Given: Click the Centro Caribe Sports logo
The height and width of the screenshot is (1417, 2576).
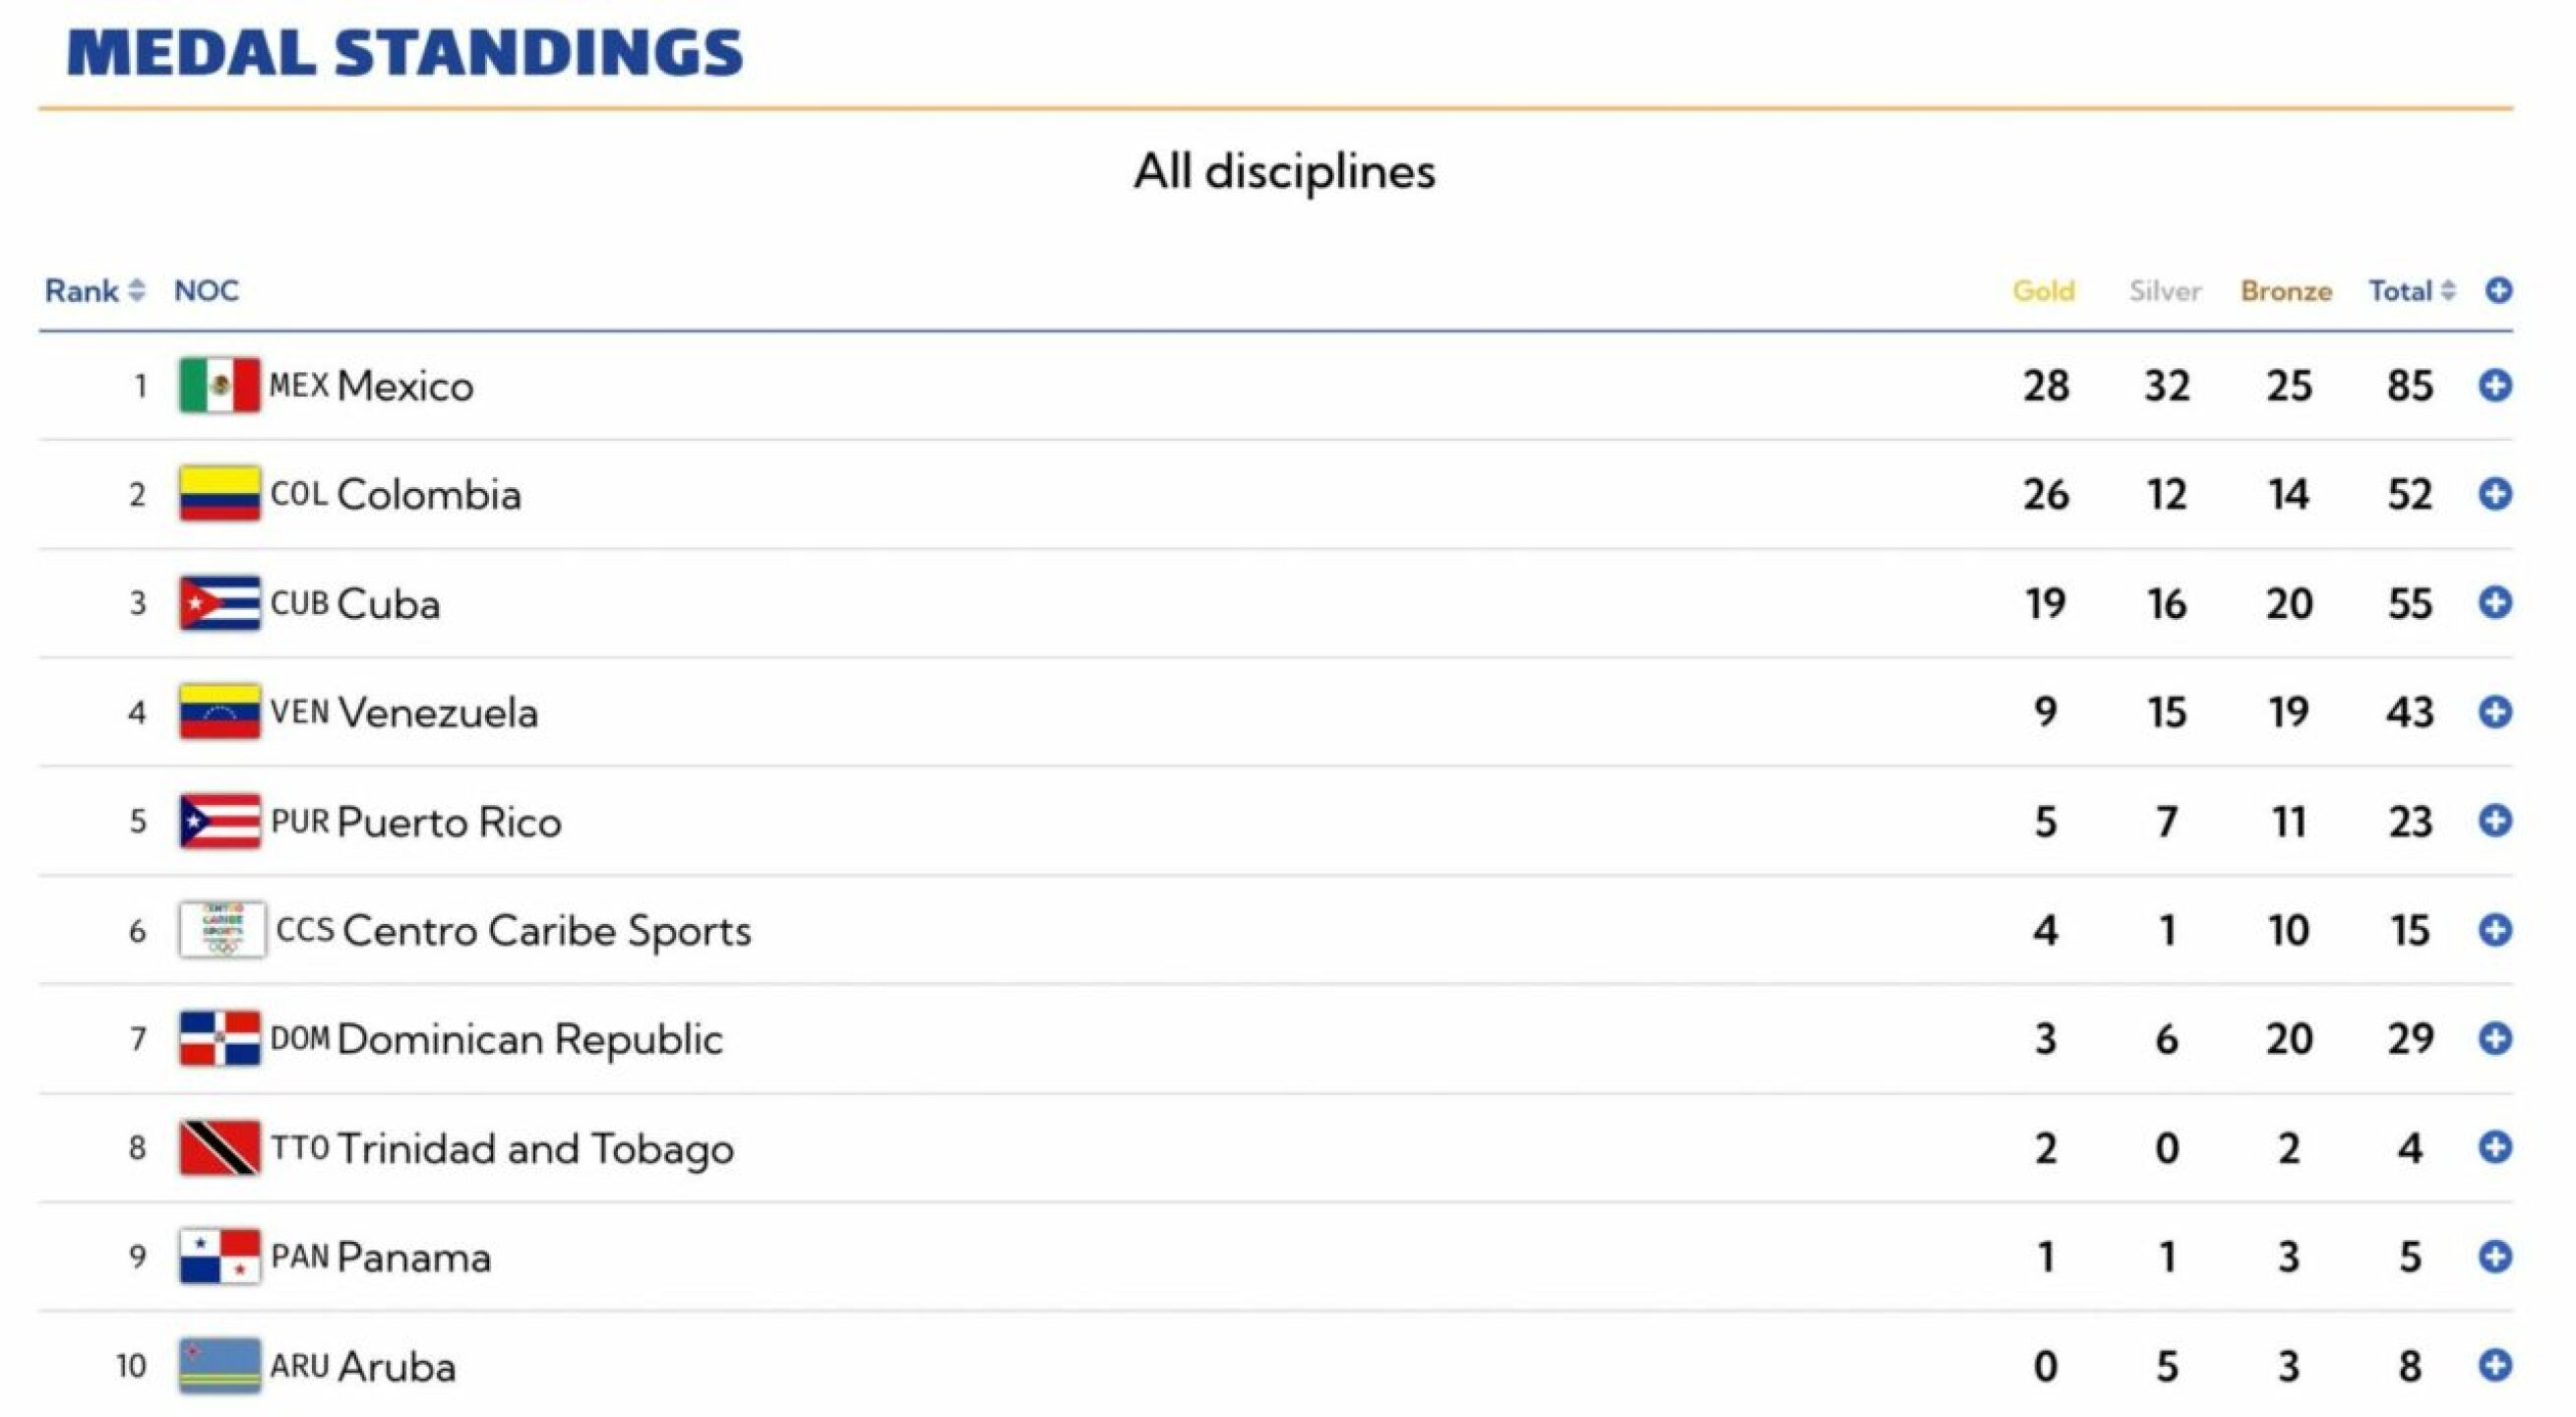Looking at the screenshot, I should tap(222, 930).
